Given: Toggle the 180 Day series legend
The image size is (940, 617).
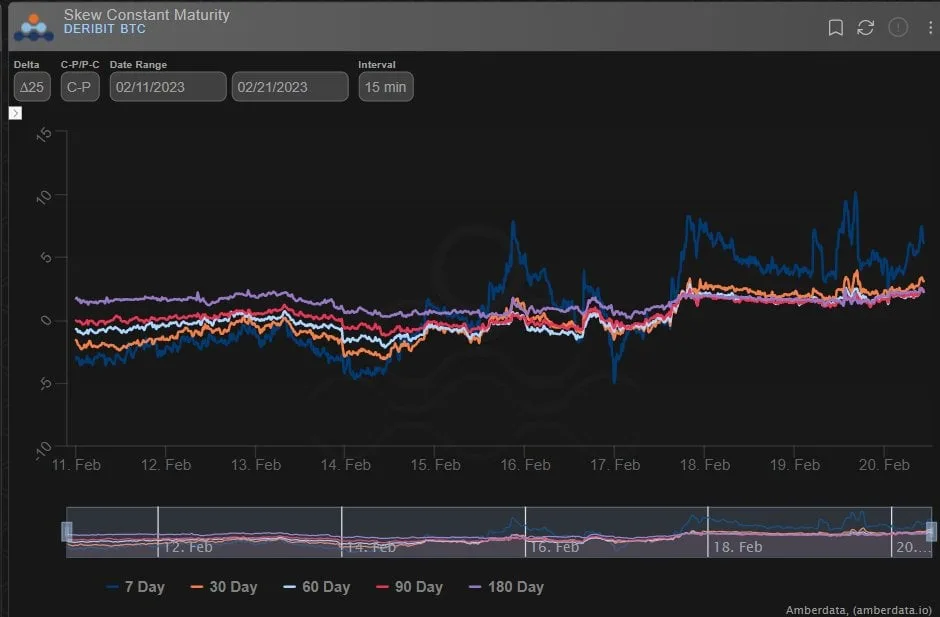Looking at the screenshot, I should coord(507,587).
